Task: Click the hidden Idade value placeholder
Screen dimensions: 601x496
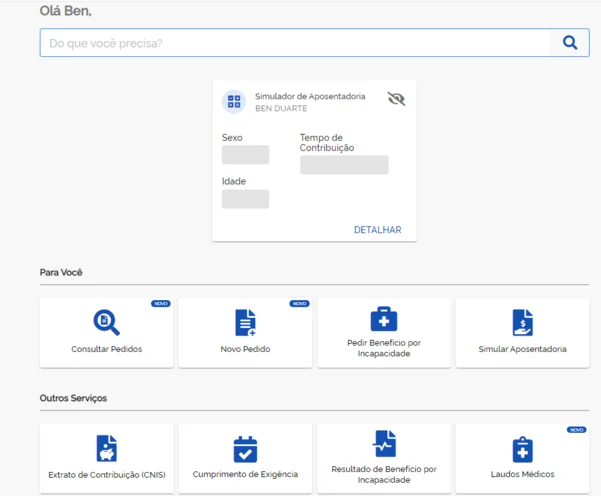Action: [x=245, y=199]
